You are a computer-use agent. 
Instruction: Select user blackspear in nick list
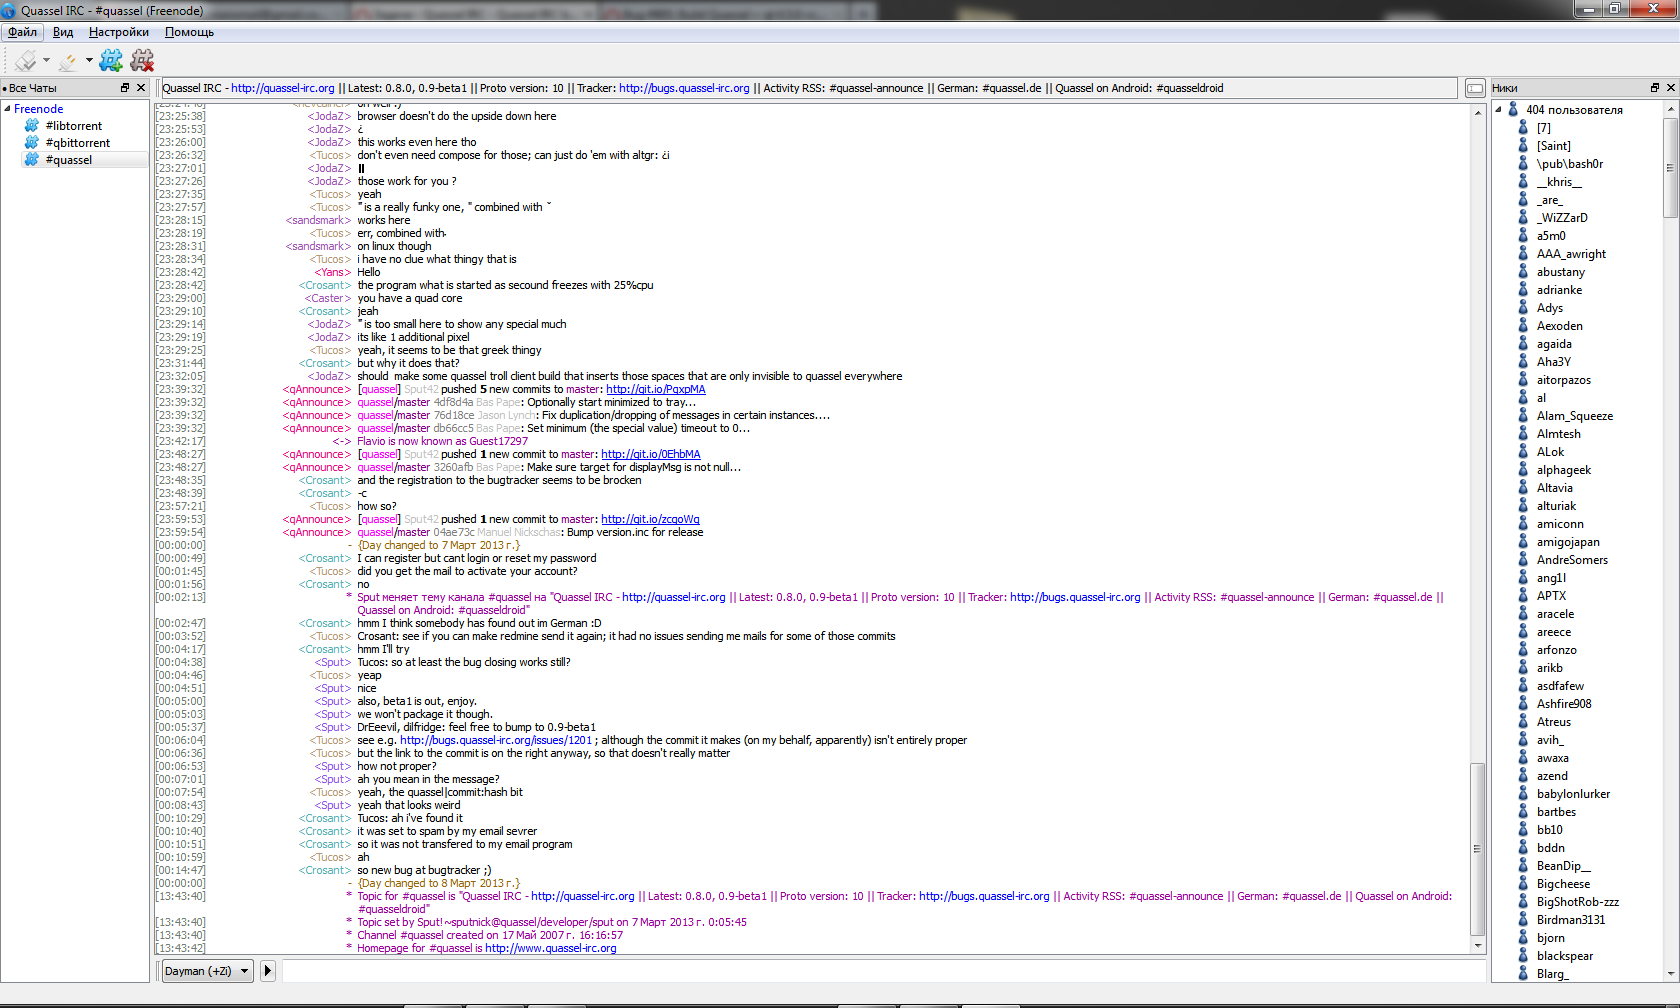(x=1565, y=956)
